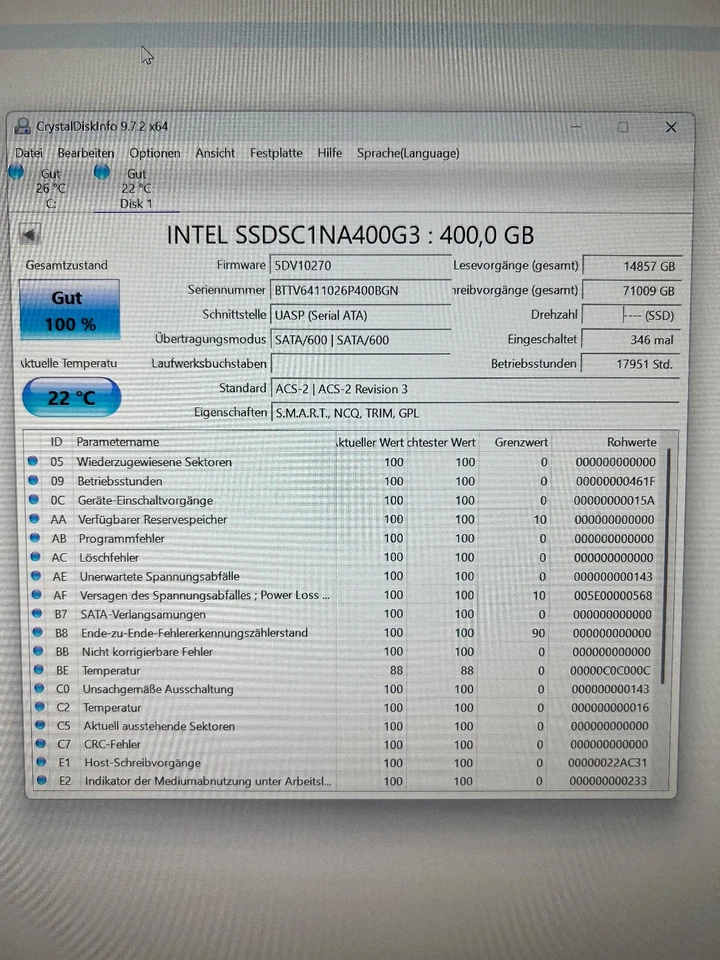Open the Bearbeiten menu

point(86,153)
